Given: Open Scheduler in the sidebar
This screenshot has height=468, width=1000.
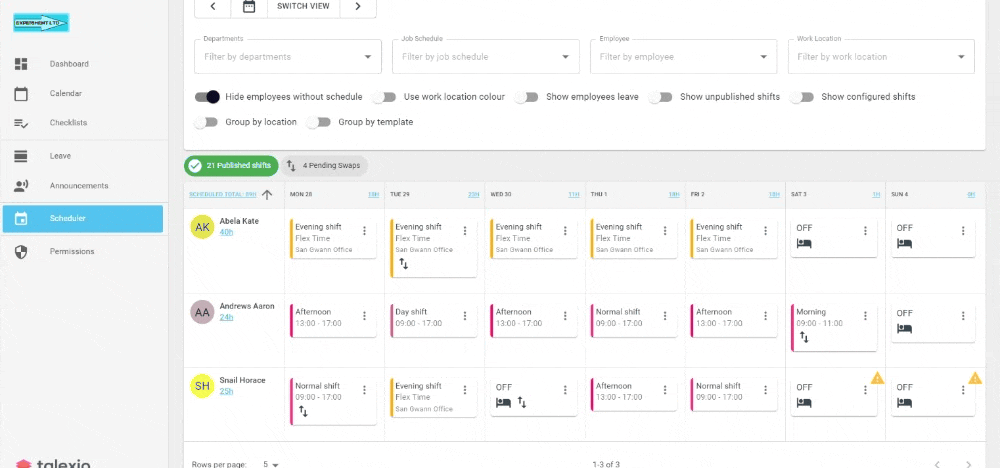Looking at the screenshot, I should [x=83, y=219].
